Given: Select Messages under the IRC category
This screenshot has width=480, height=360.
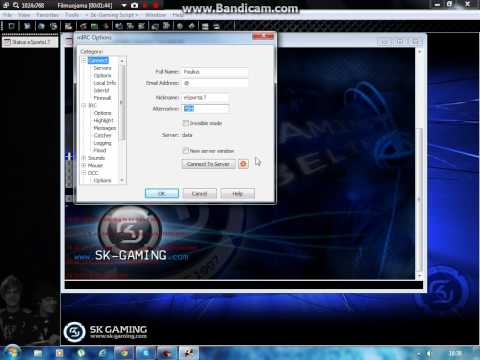Looking at the screenshot, I should (x=105, y=128).
